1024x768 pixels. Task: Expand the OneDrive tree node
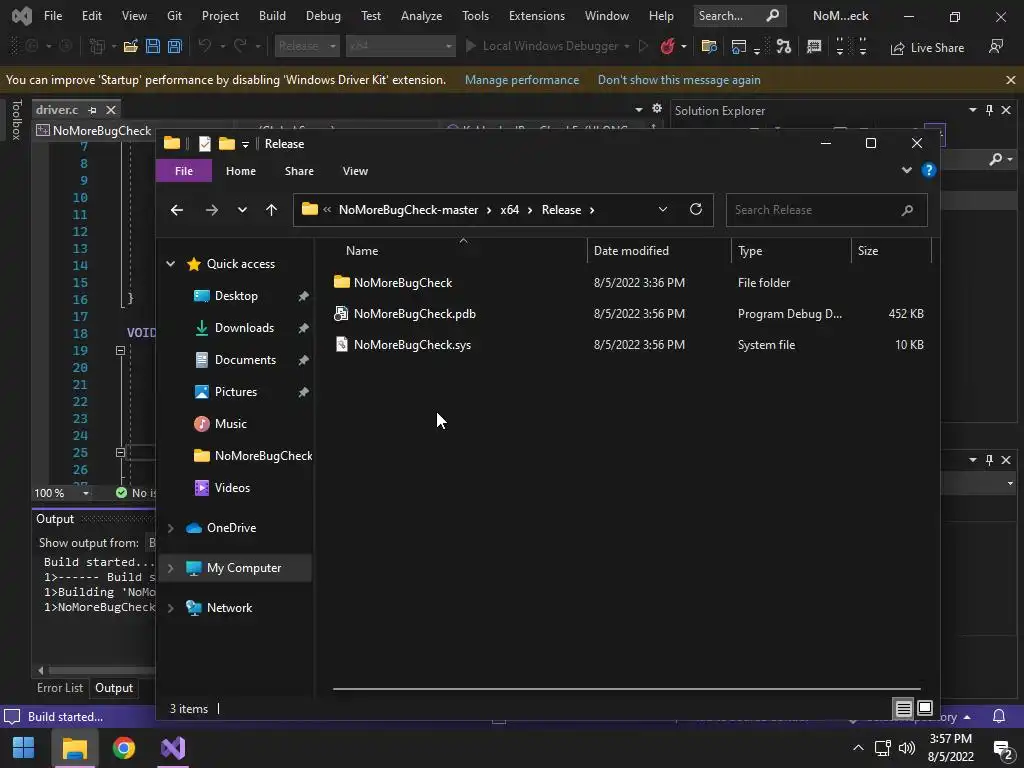170,528
